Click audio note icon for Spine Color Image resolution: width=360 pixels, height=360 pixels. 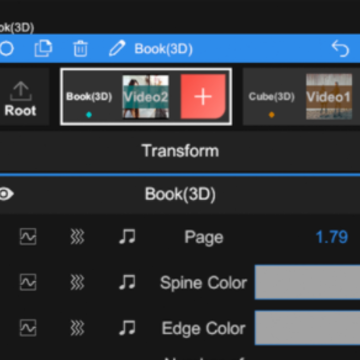click(127, 283)
